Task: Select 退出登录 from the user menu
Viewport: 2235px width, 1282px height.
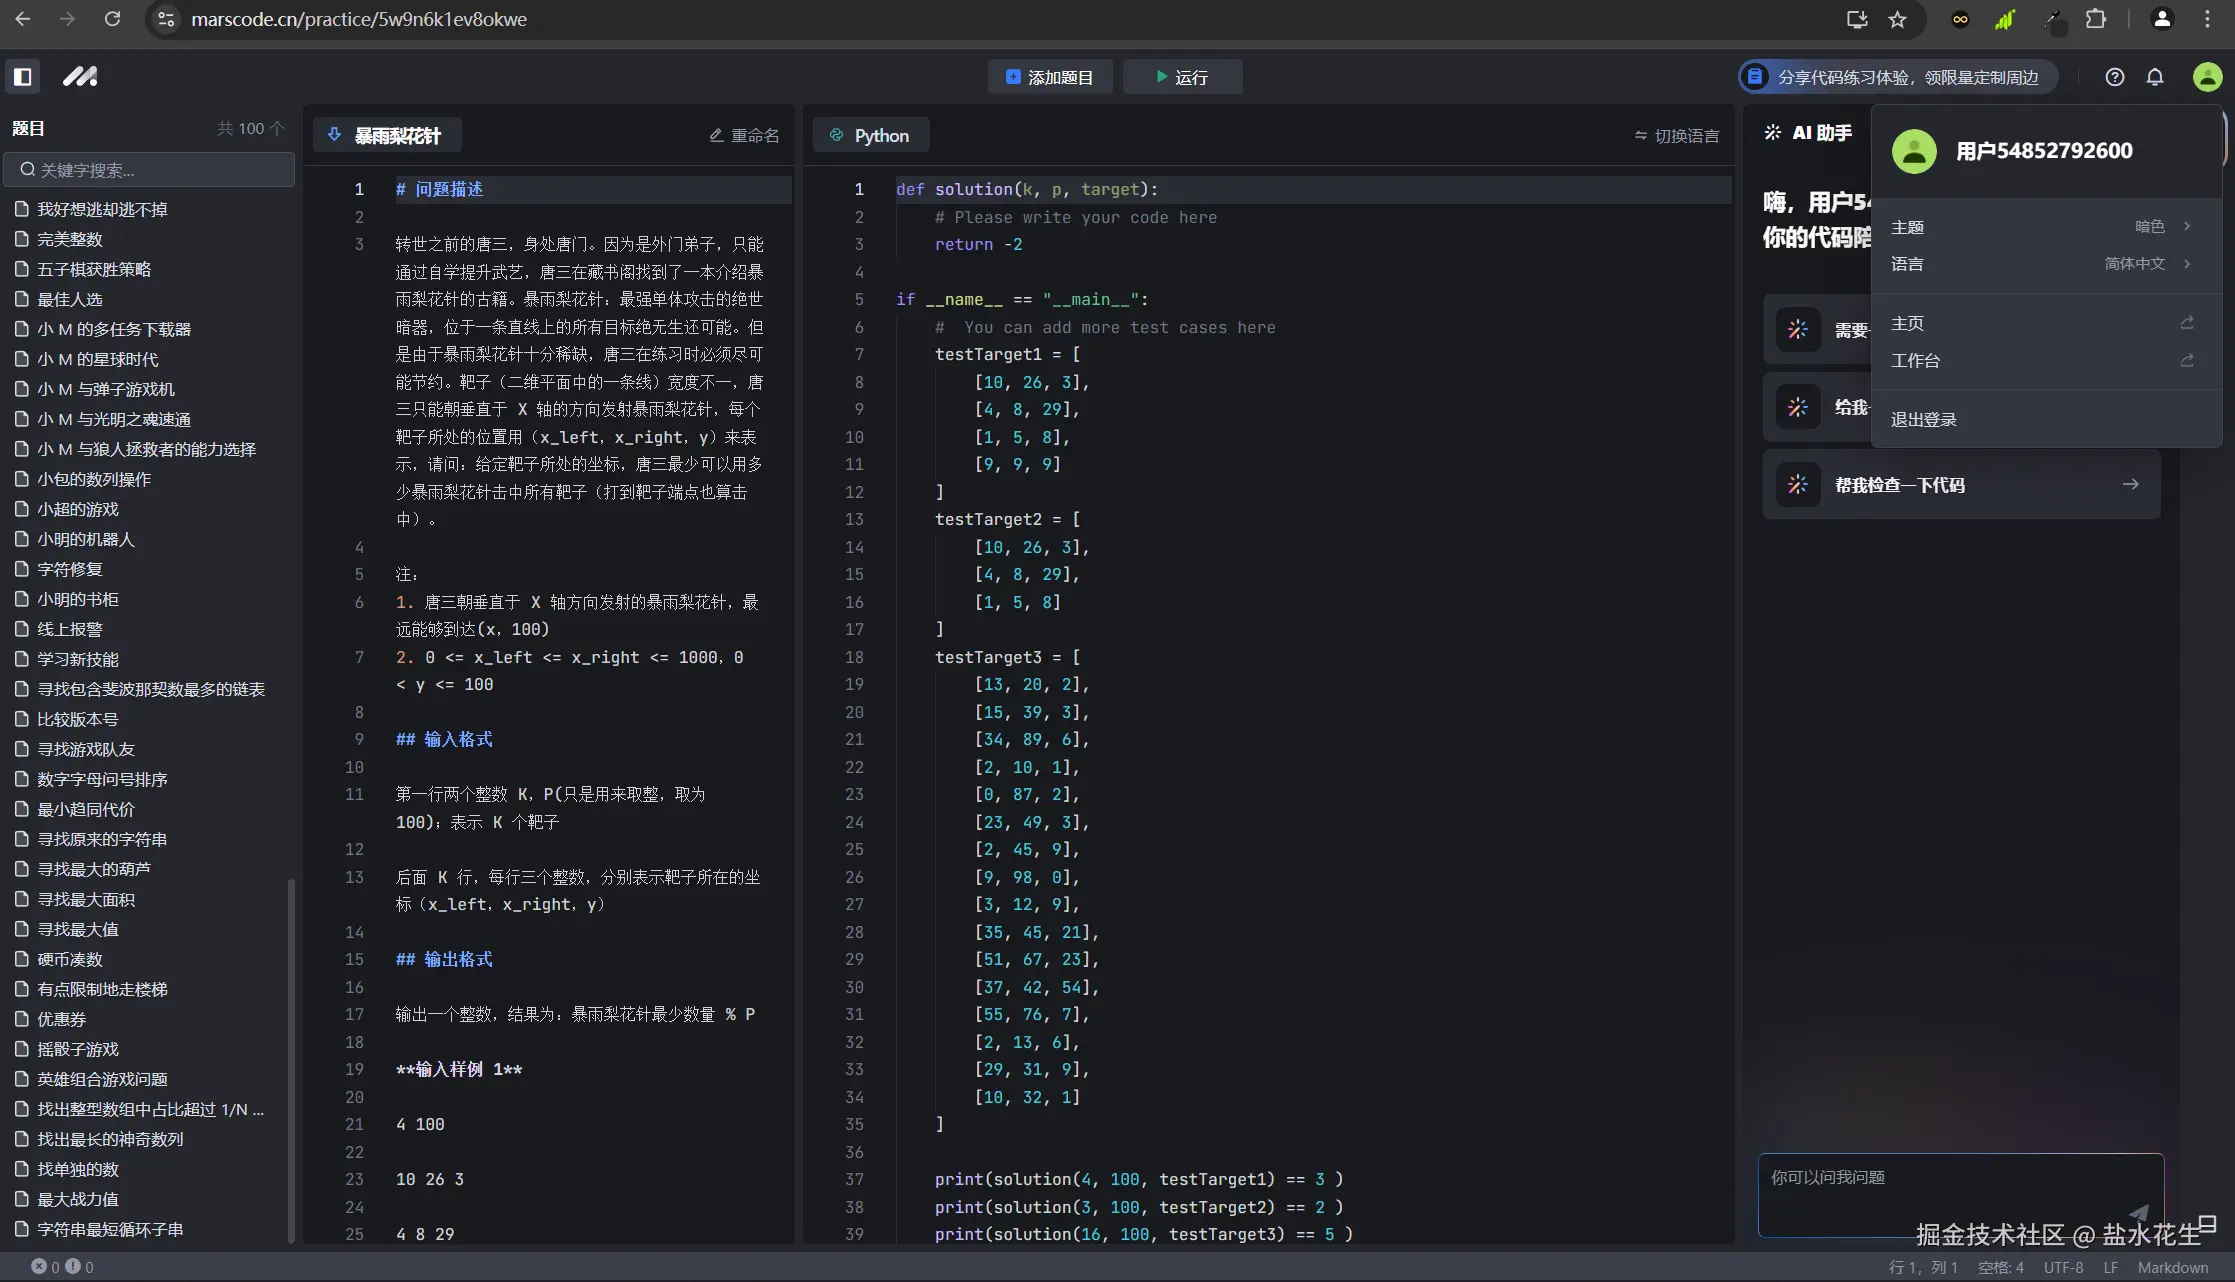Action: 1923,418
